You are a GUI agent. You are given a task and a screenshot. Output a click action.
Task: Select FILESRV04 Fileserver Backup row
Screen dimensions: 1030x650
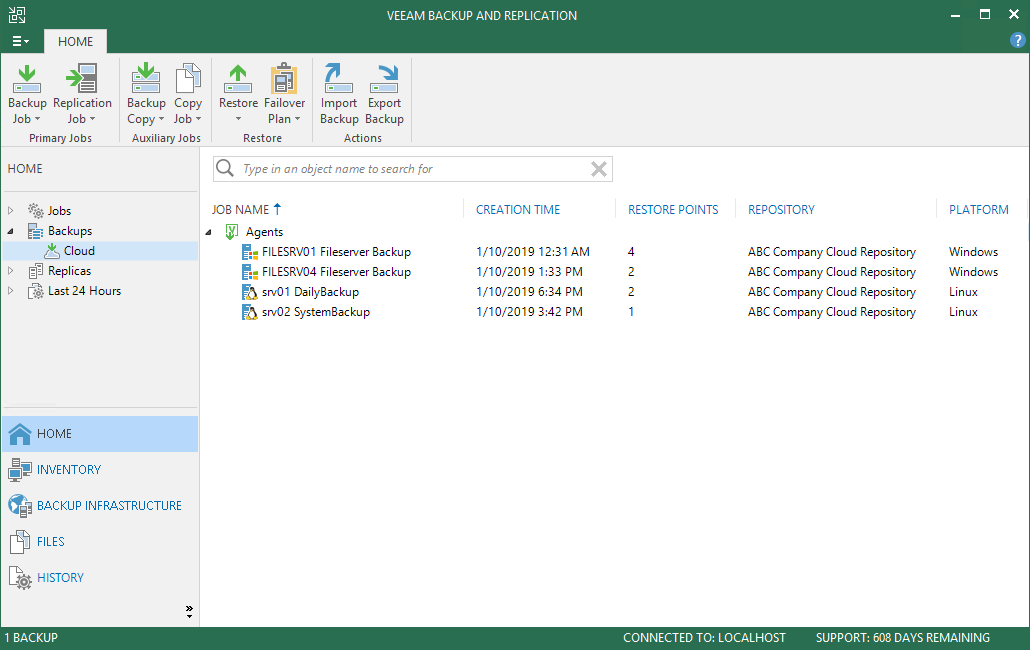point(336,272)
